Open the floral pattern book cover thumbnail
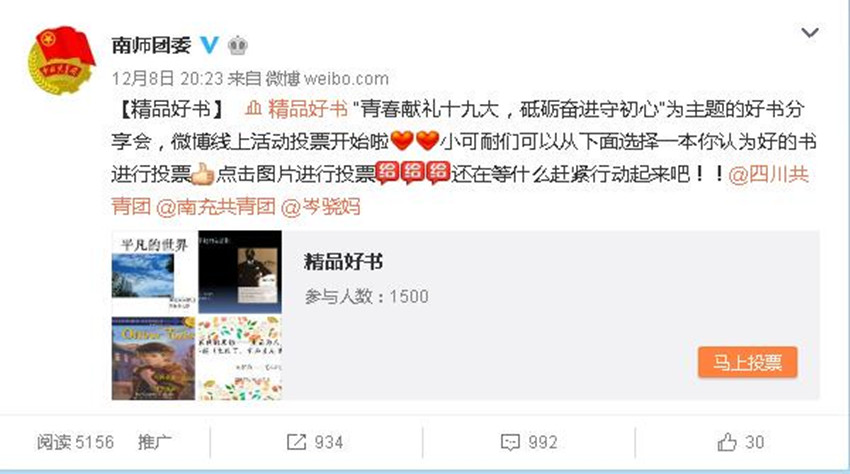The height and width of the screenshot is (474, 850). [x=240, y=358]
